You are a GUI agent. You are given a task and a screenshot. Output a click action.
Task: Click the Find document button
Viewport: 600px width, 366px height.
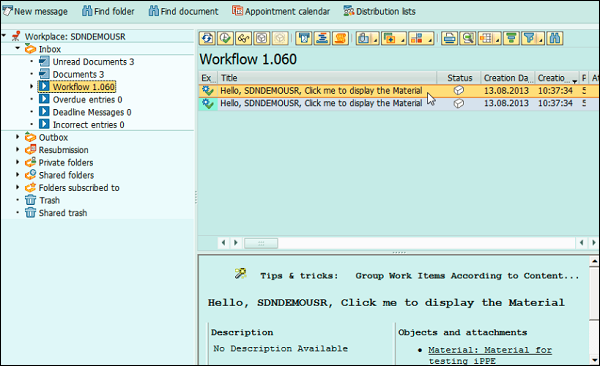click(x=183, y=11)
